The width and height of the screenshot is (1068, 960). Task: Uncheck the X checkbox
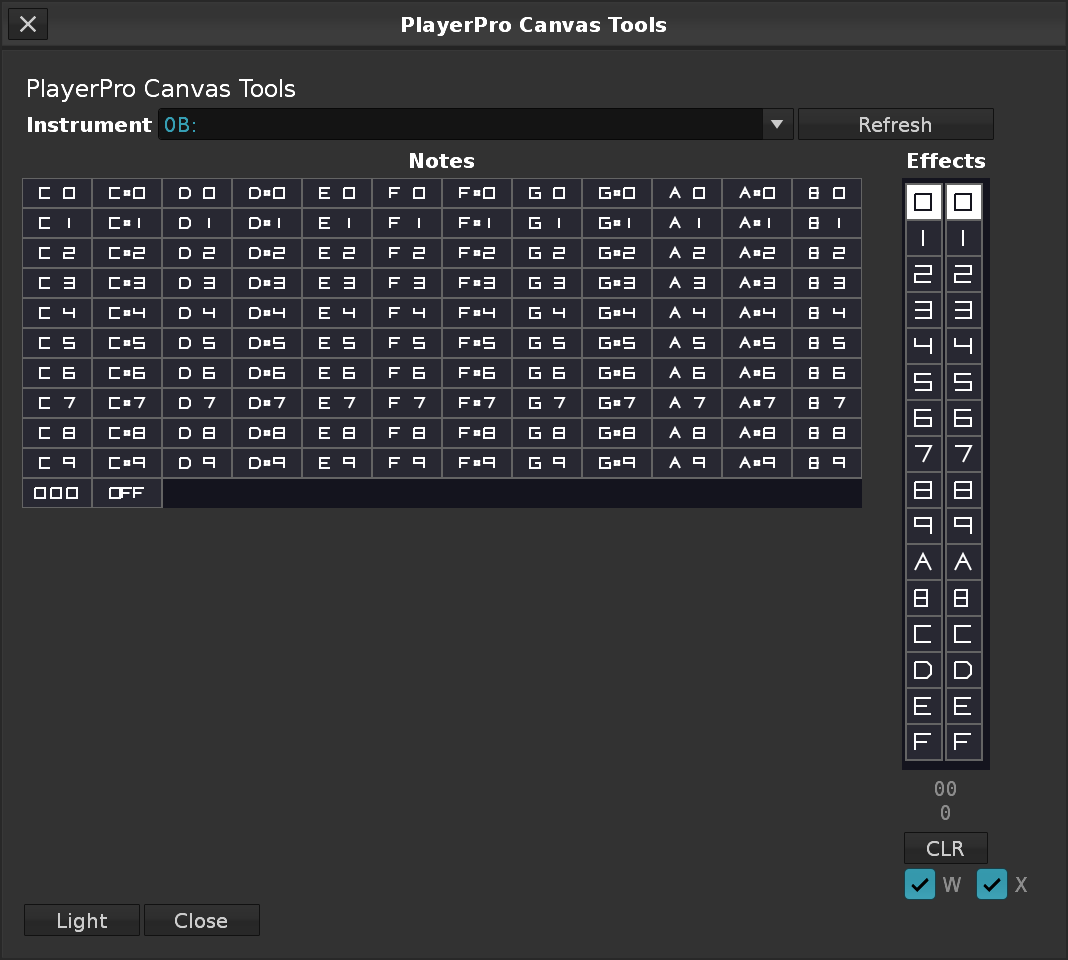tap(992, 884)
